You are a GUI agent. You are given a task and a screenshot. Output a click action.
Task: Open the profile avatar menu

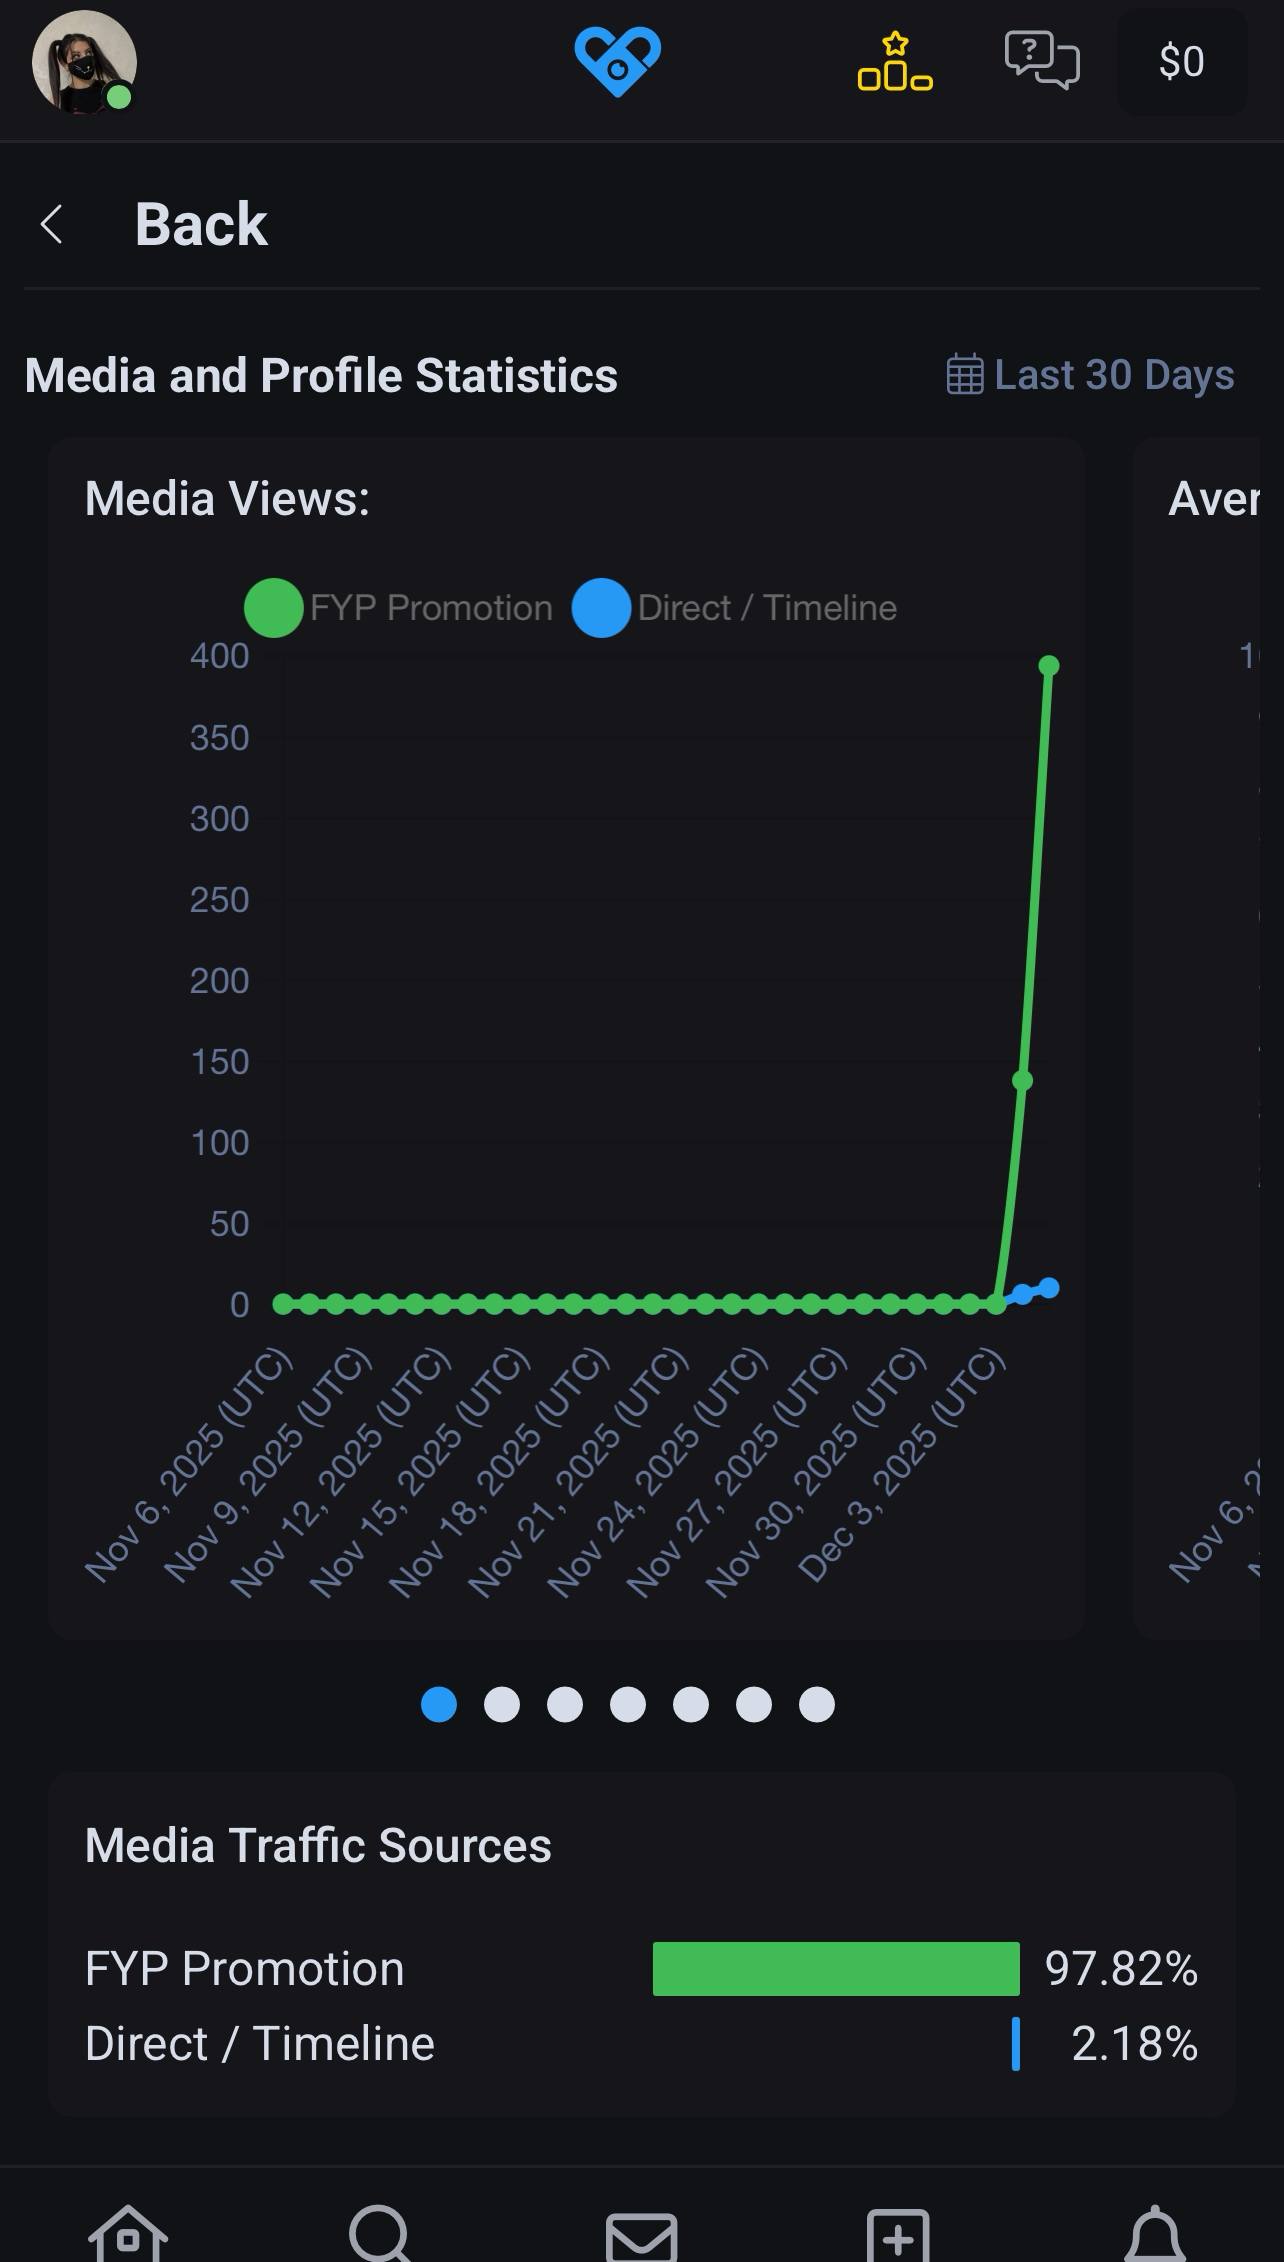click(x=84, y=62)
